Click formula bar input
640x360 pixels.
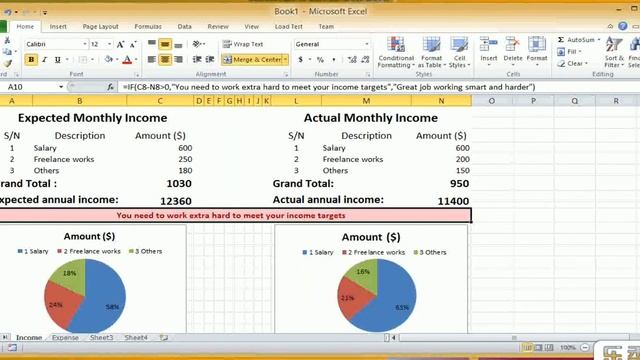tap(379, 87)
